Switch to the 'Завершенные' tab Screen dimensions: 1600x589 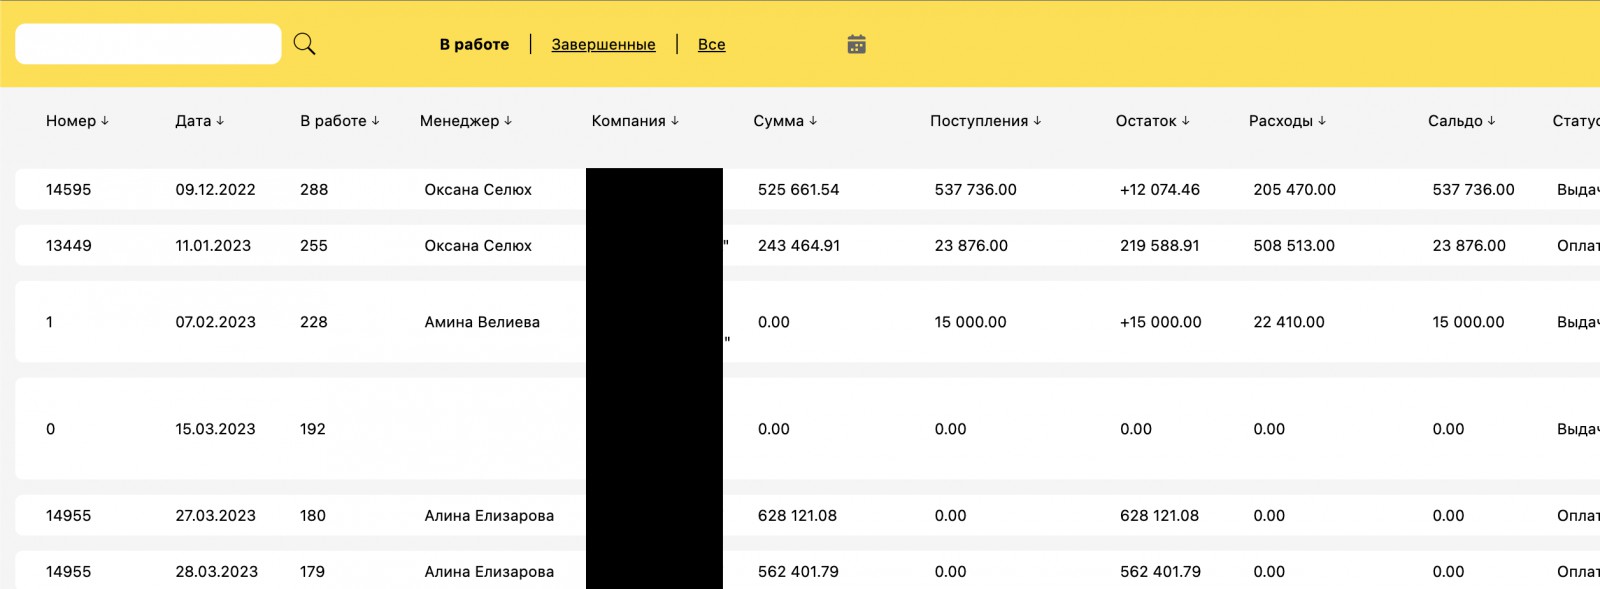coord(604,44)
